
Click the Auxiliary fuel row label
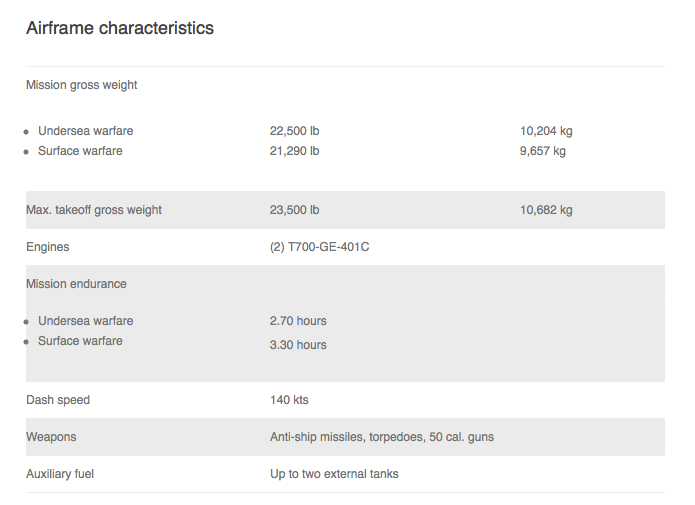[60, 474]
